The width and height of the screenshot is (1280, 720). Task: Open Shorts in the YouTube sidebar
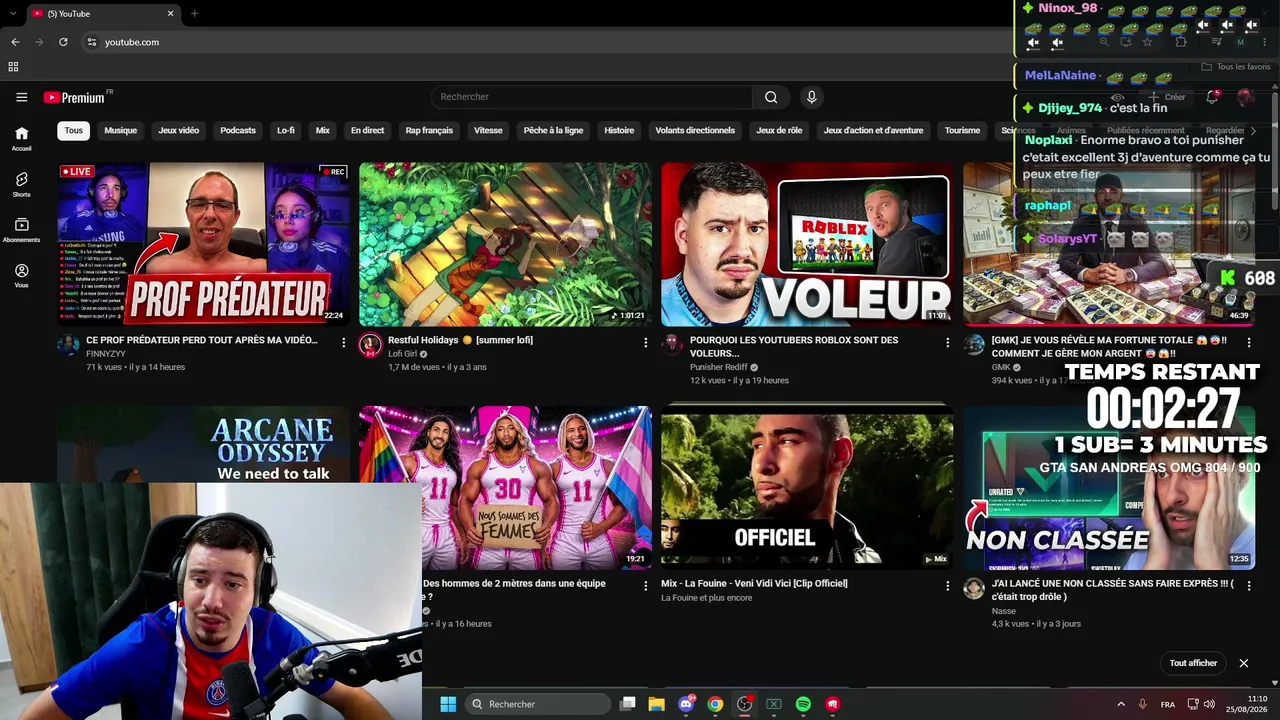pyautogui.click(x=21, y=184)
